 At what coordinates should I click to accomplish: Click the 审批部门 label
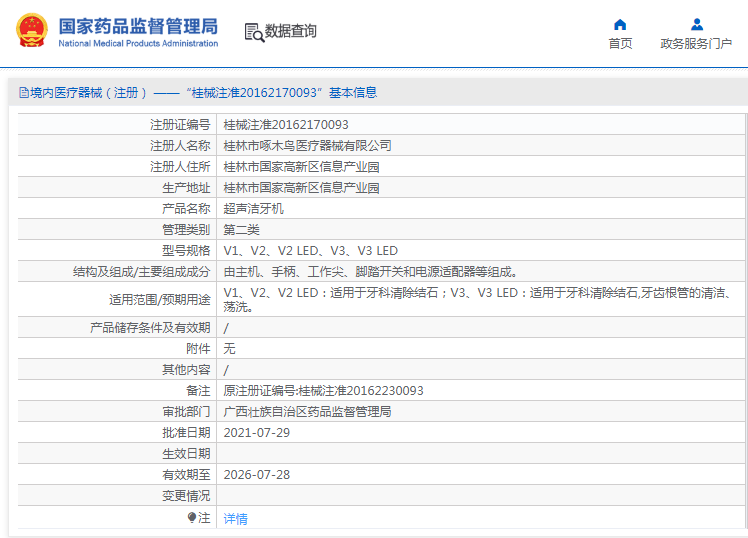187,412
